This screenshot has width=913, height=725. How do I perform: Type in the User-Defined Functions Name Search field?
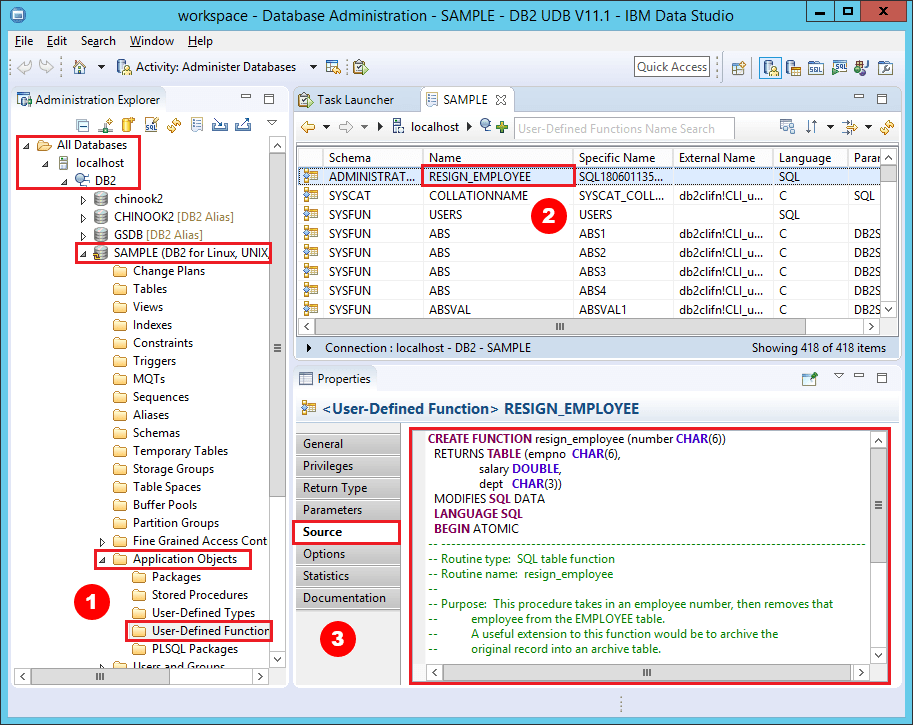[x=623, y=128]
